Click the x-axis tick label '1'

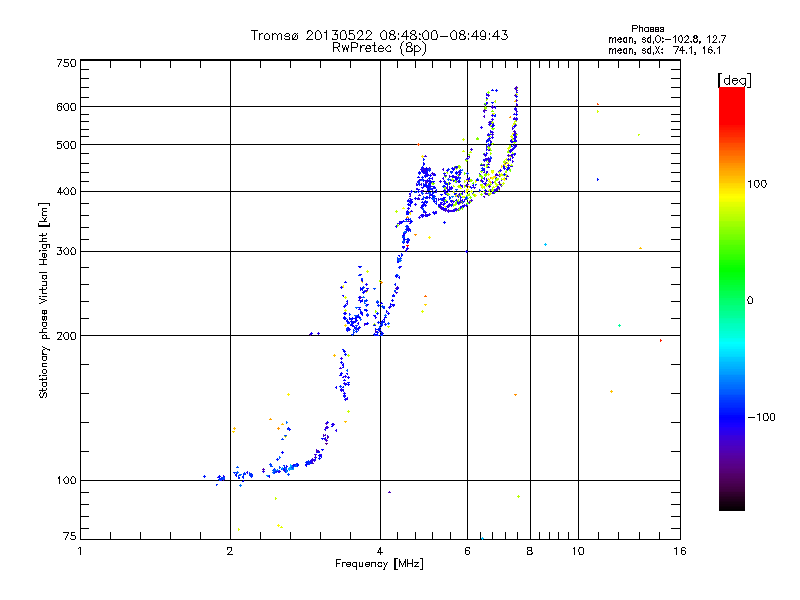80,551
